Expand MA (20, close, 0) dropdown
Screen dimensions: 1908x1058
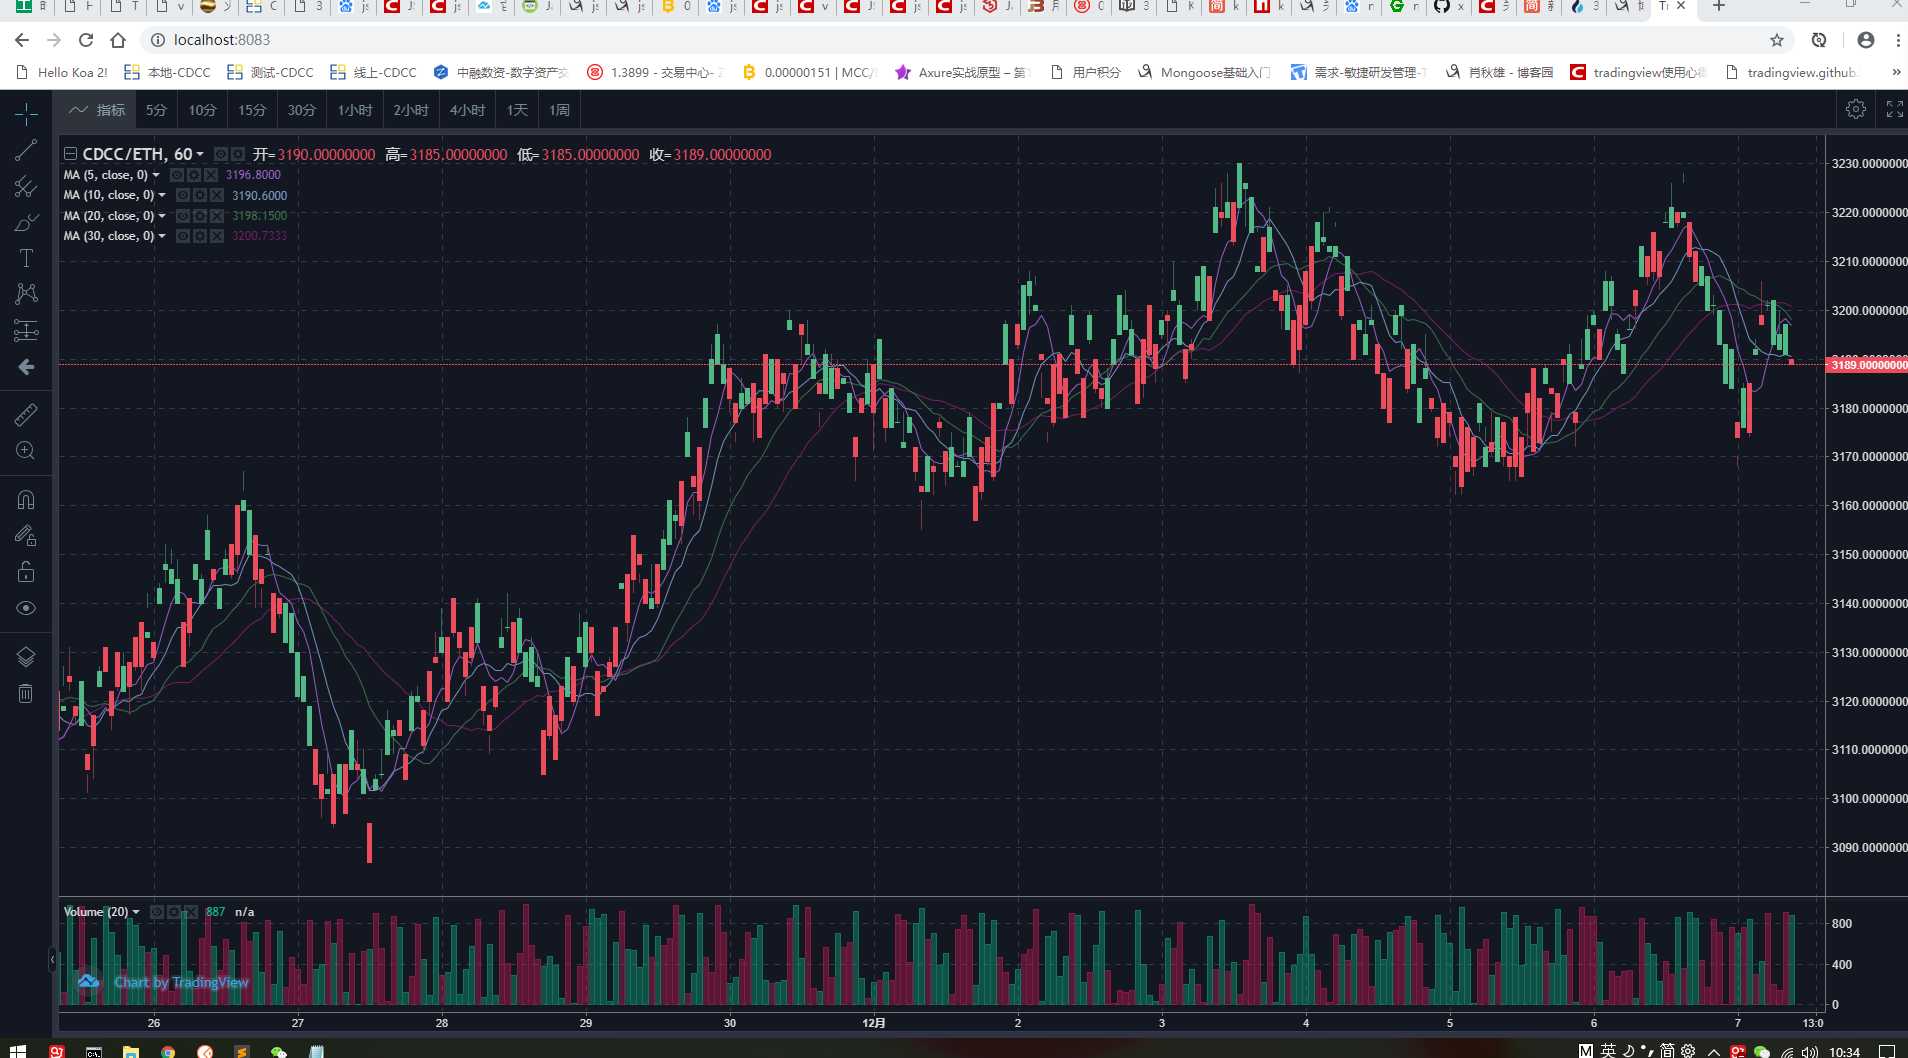[162, 216]
